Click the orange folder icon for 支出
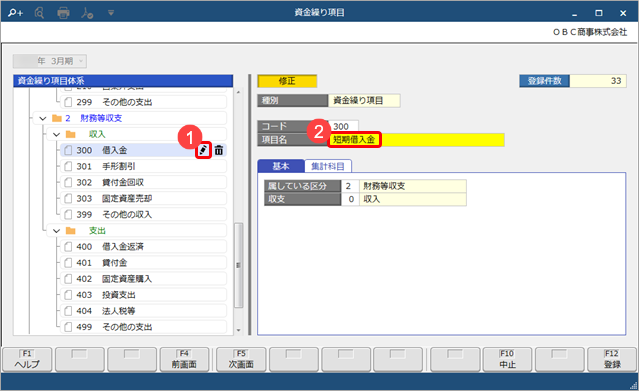This screenshot has width=639, height=391. [x=71, y=231]
